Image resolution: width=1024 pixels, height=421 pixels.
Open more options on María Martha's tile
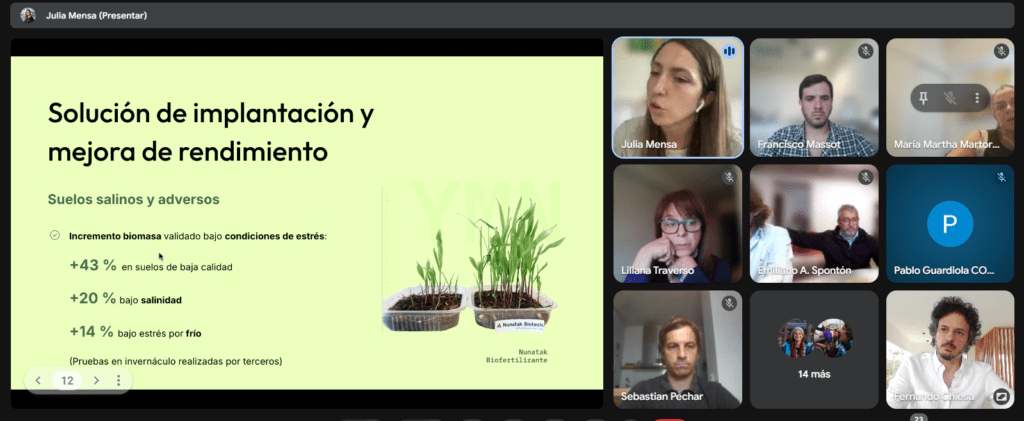pos(976,97)
